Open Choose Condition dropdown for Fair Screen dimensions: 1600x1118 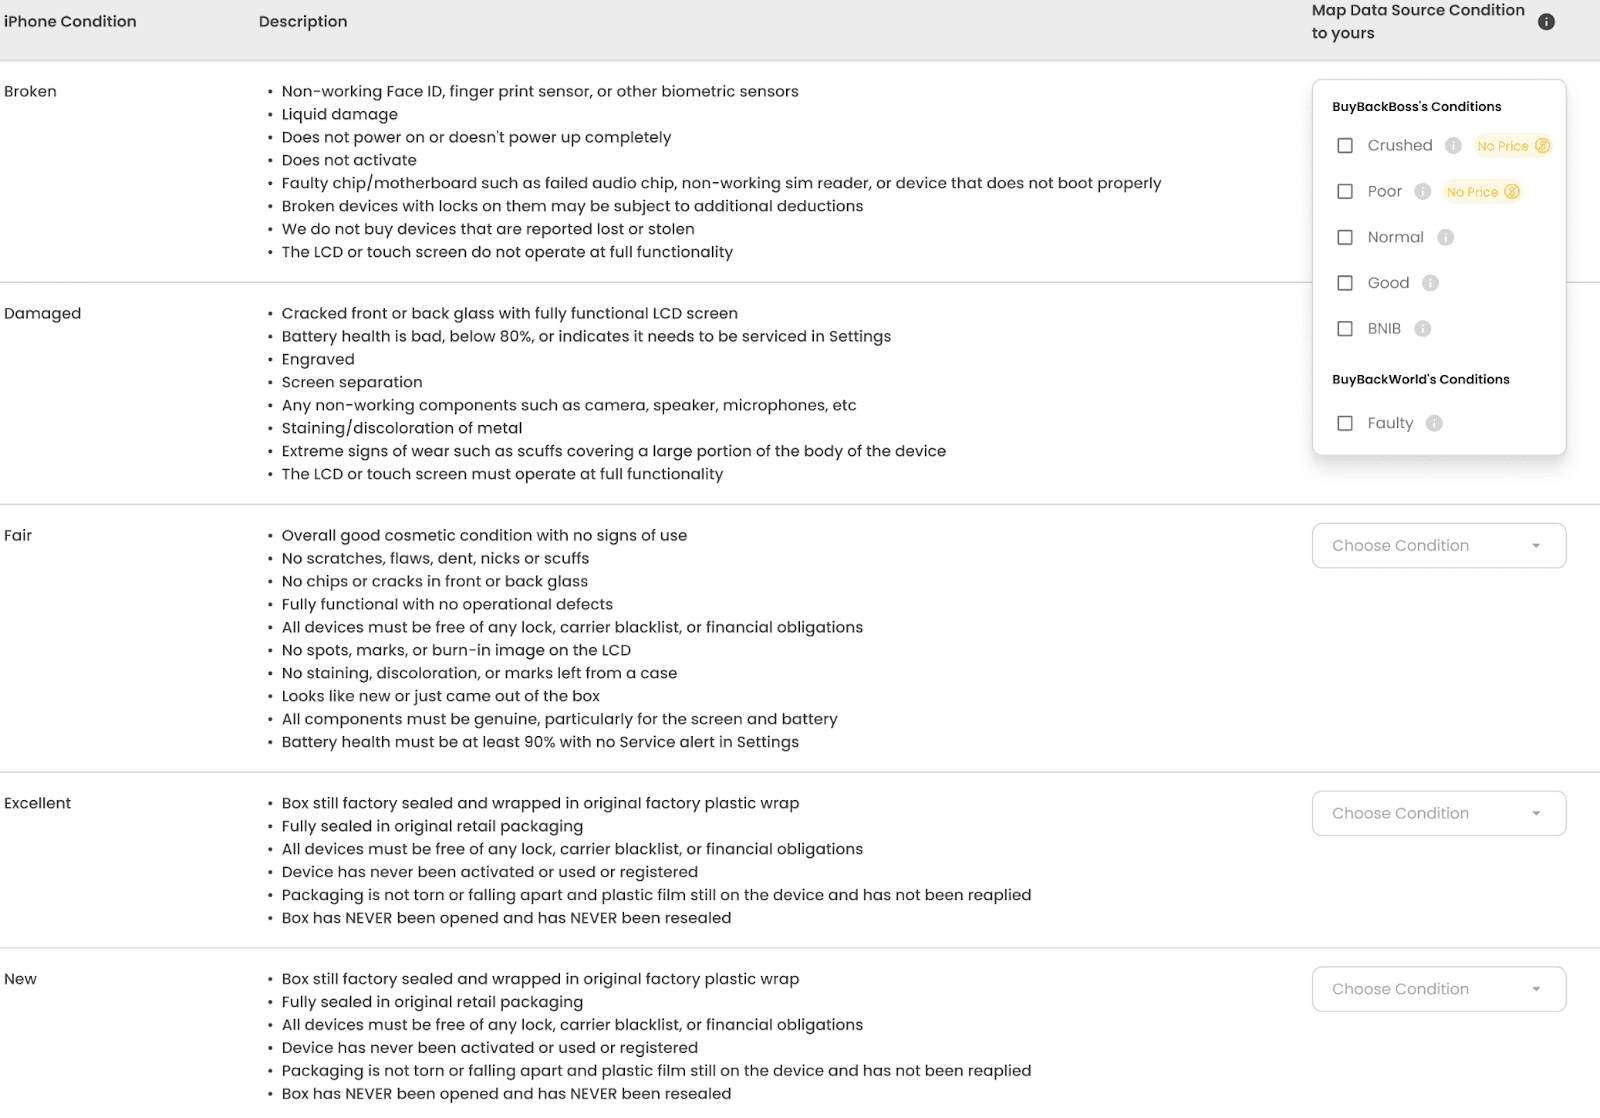[x=1439, y=546]
